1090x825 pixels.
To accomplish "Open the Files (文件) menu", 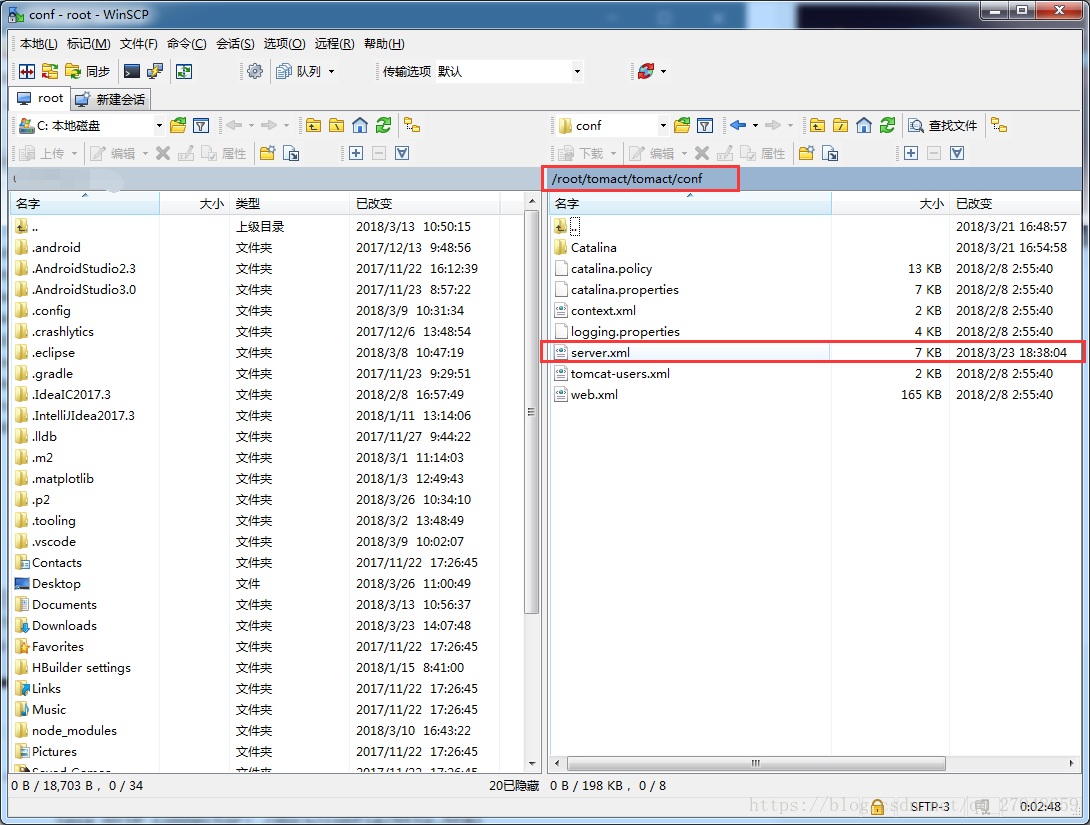I will click(x=138, y=44).
